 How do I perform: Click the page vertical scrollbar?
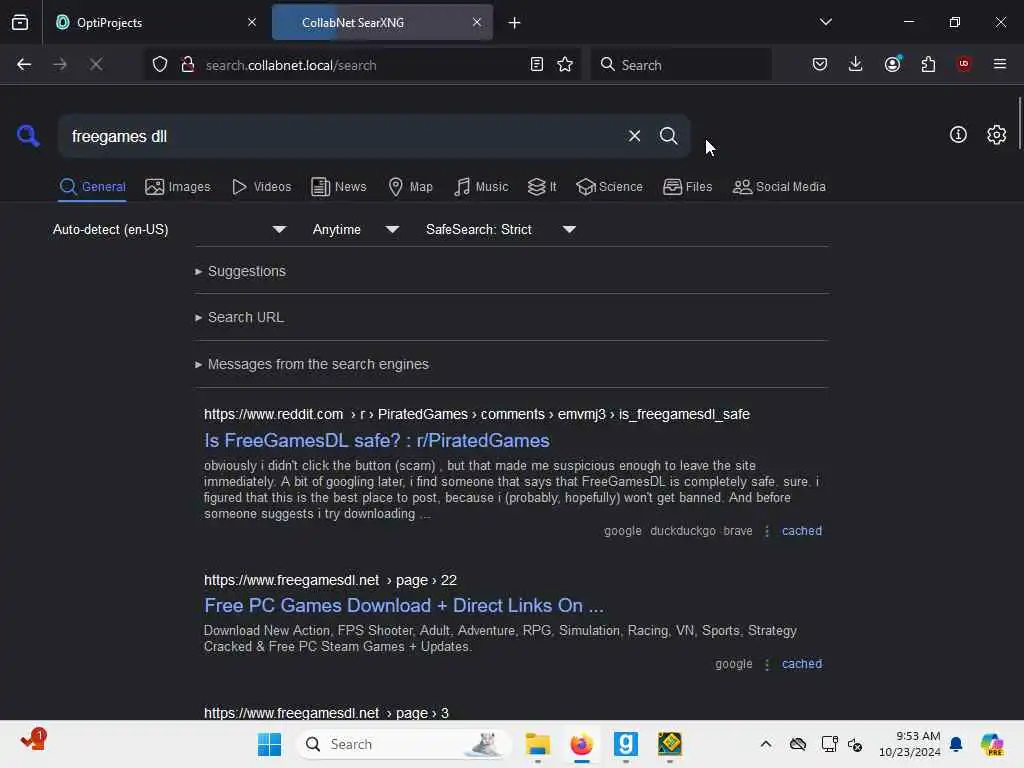tap(1019, 124)
